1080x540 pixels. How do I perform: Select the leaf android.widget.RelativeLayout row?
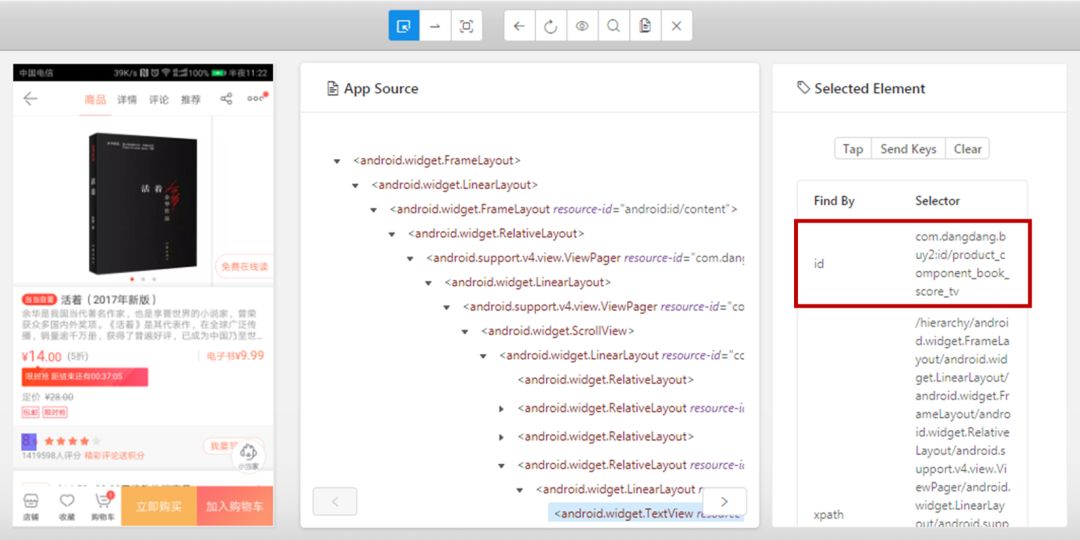point(605,380)
